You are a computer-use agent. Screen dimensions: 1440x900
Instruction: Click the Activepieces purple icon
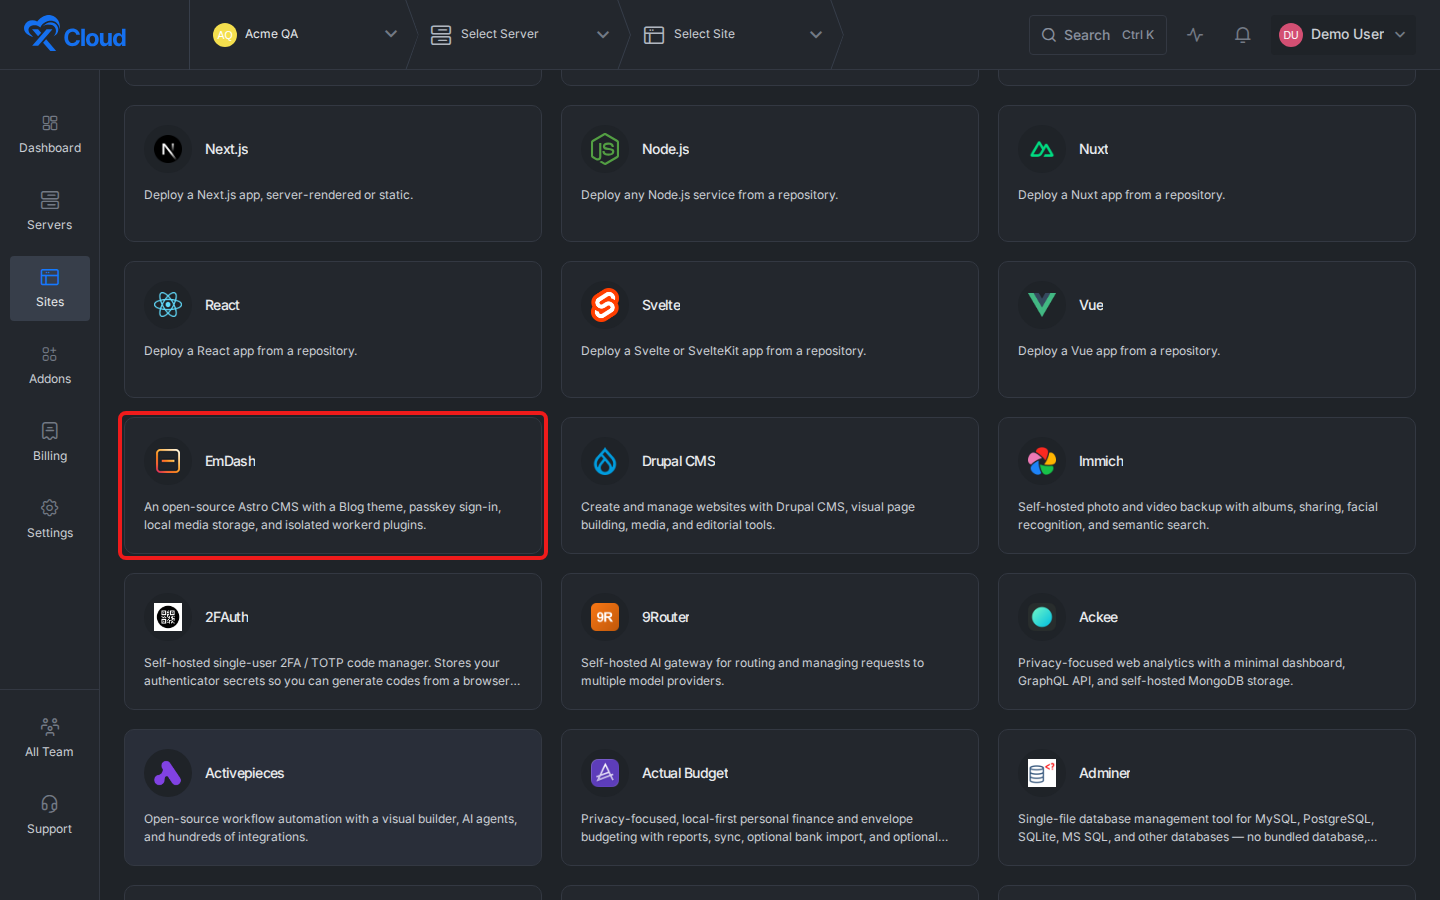[168, 773]
